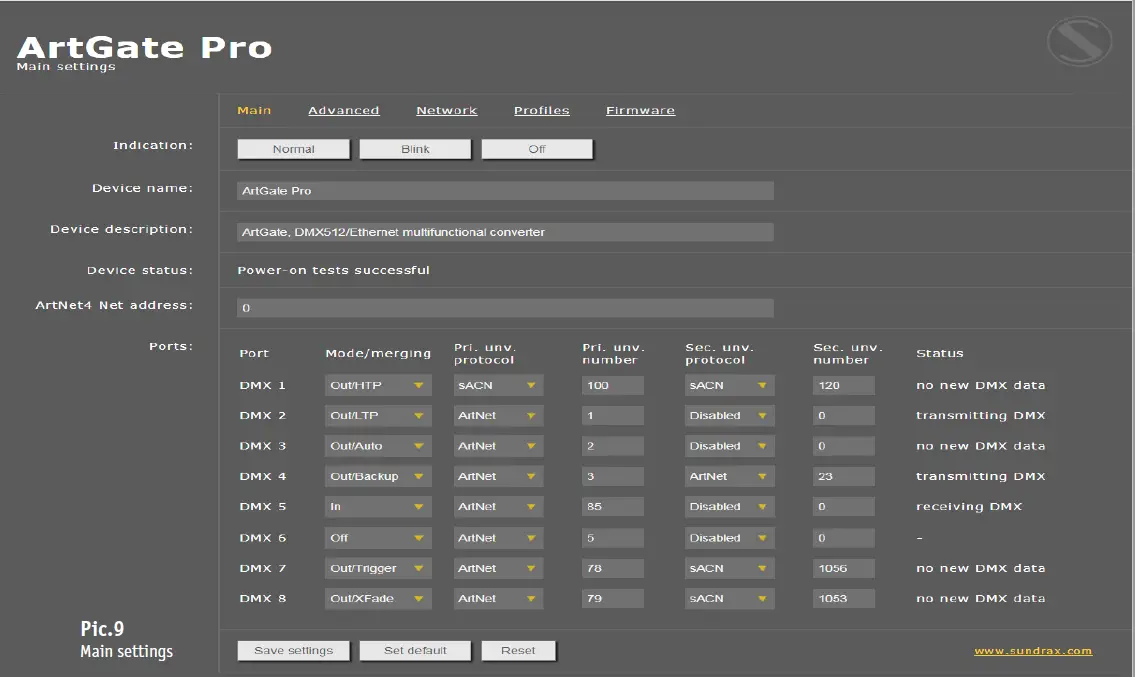Open the Network tab
This screenshot has width=1135, height=677.
(x=446, y=111)
